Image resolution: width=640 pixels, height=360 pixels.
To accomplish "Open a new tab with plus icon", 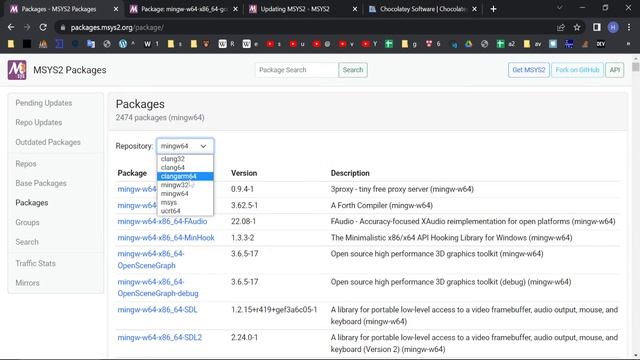I will (x=493, y=9).
